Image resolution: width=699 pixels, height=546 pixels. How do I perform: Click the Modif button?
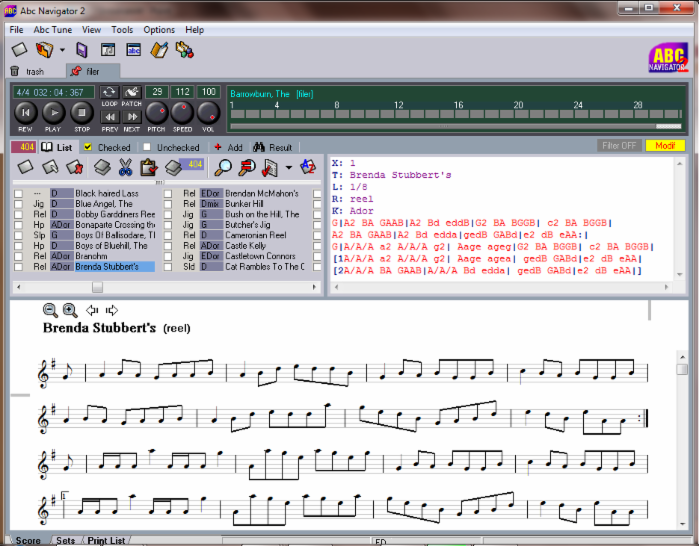click(x=664, y=146)
